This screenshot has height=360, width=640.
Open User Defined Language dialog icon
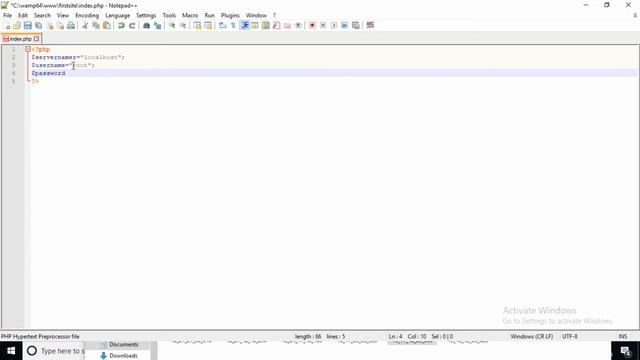coord(255,25)
